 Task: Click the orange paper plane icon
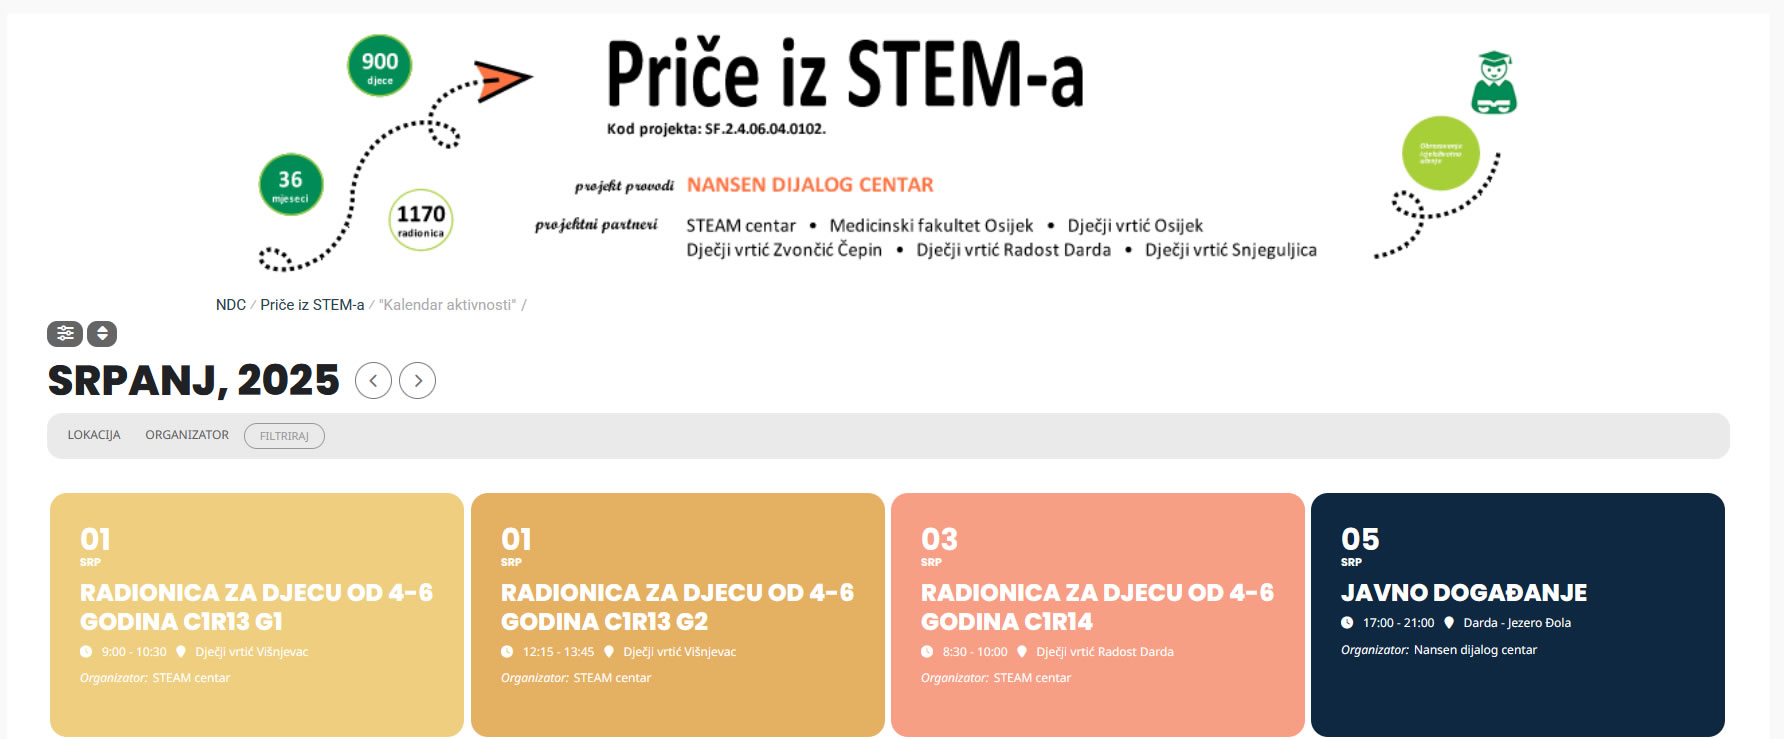pyautogui.click(x=502, y=80)
